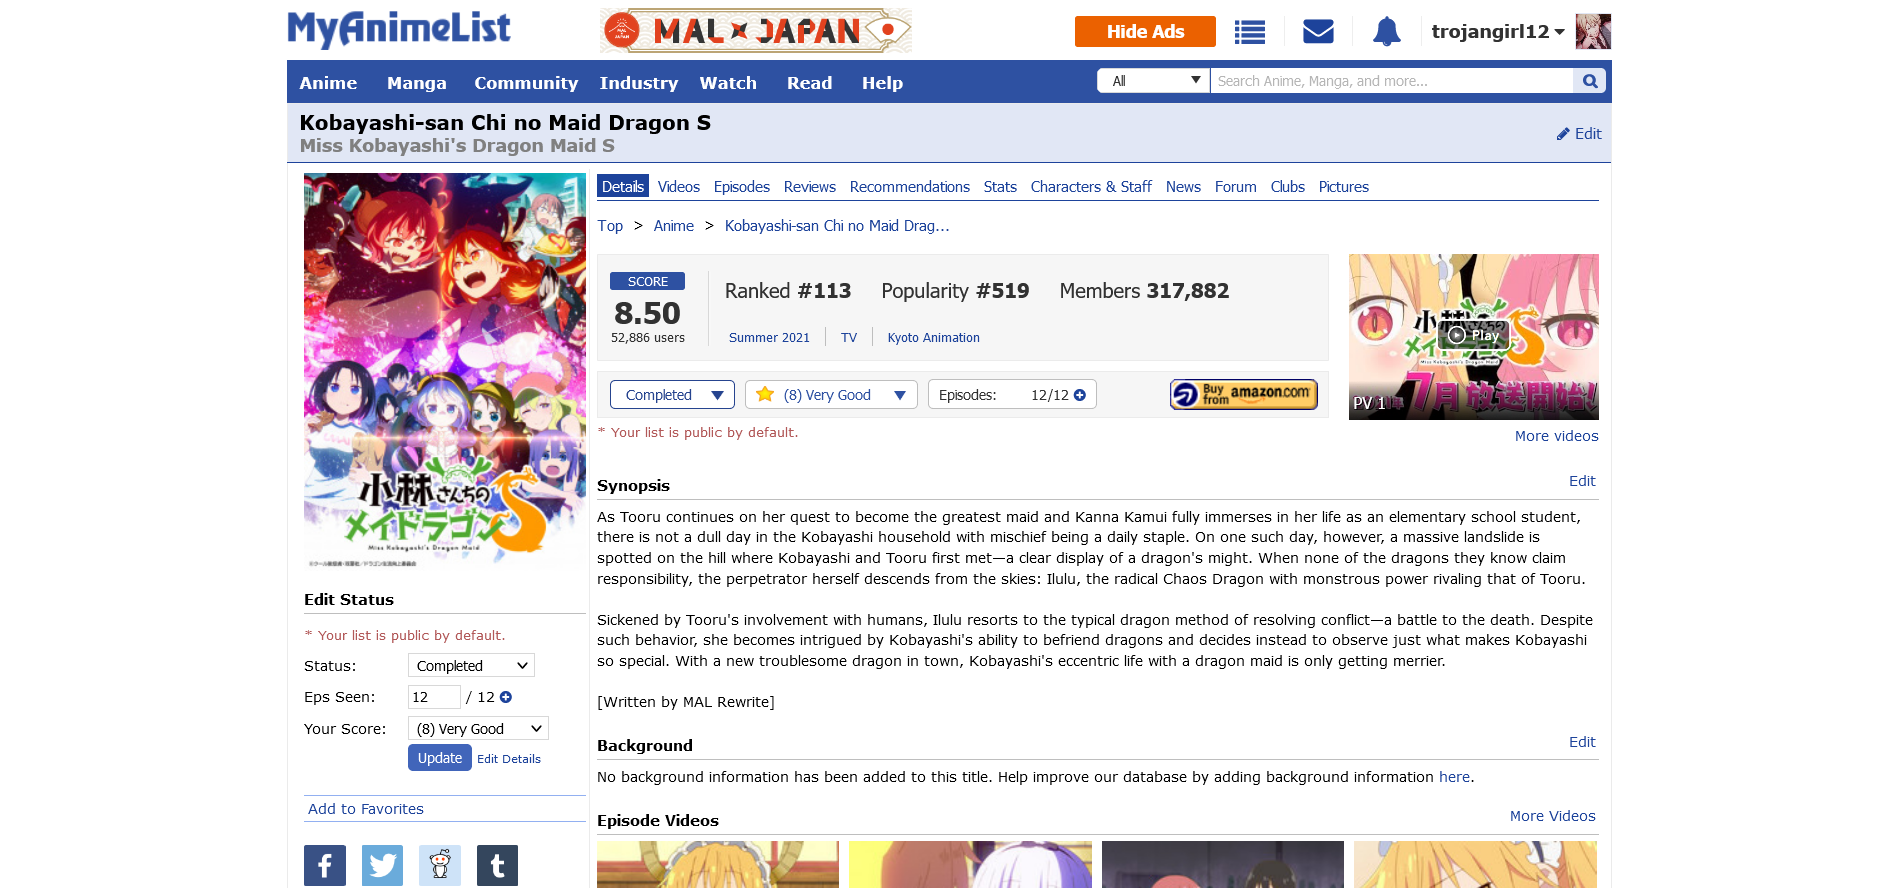The height and width of the screenshot is (888, 1898).
Task: Click the search magnifier button
Action: click(x=1589, y=81)
